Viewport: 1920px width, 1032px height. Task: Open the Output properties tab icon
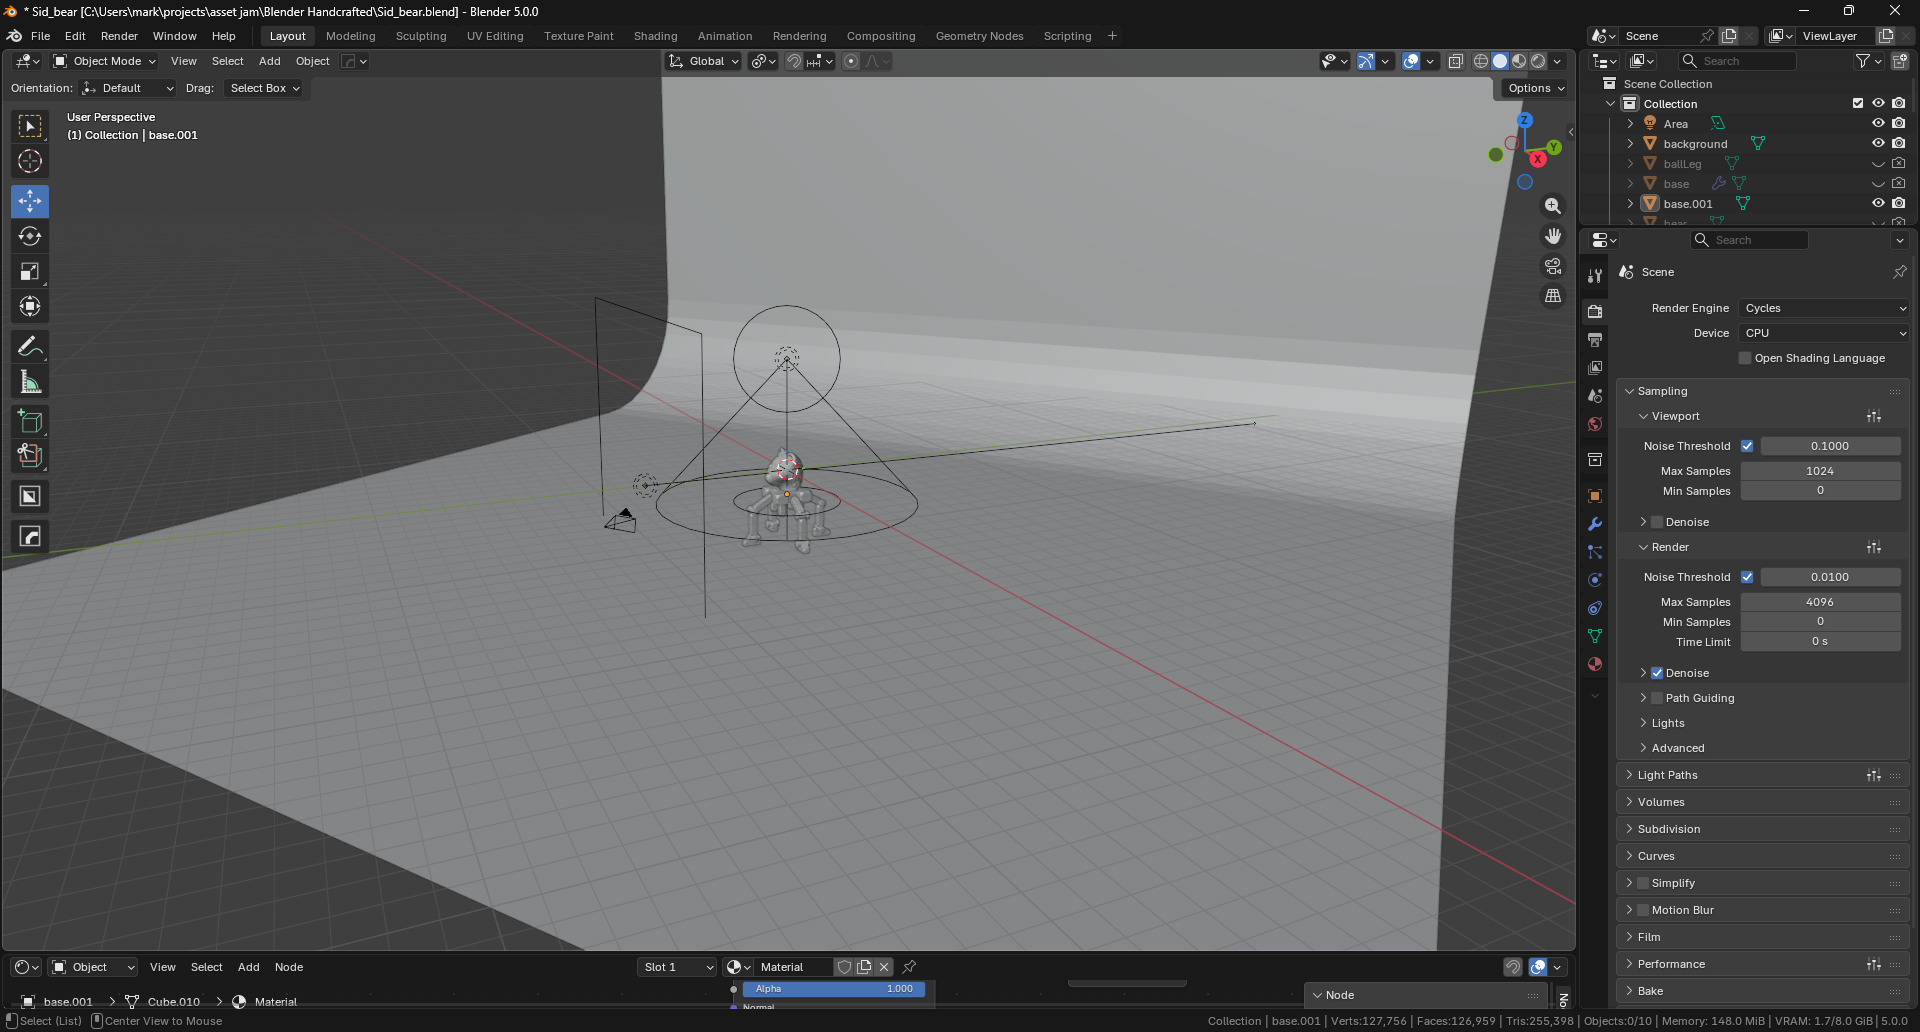[1595, 340]
